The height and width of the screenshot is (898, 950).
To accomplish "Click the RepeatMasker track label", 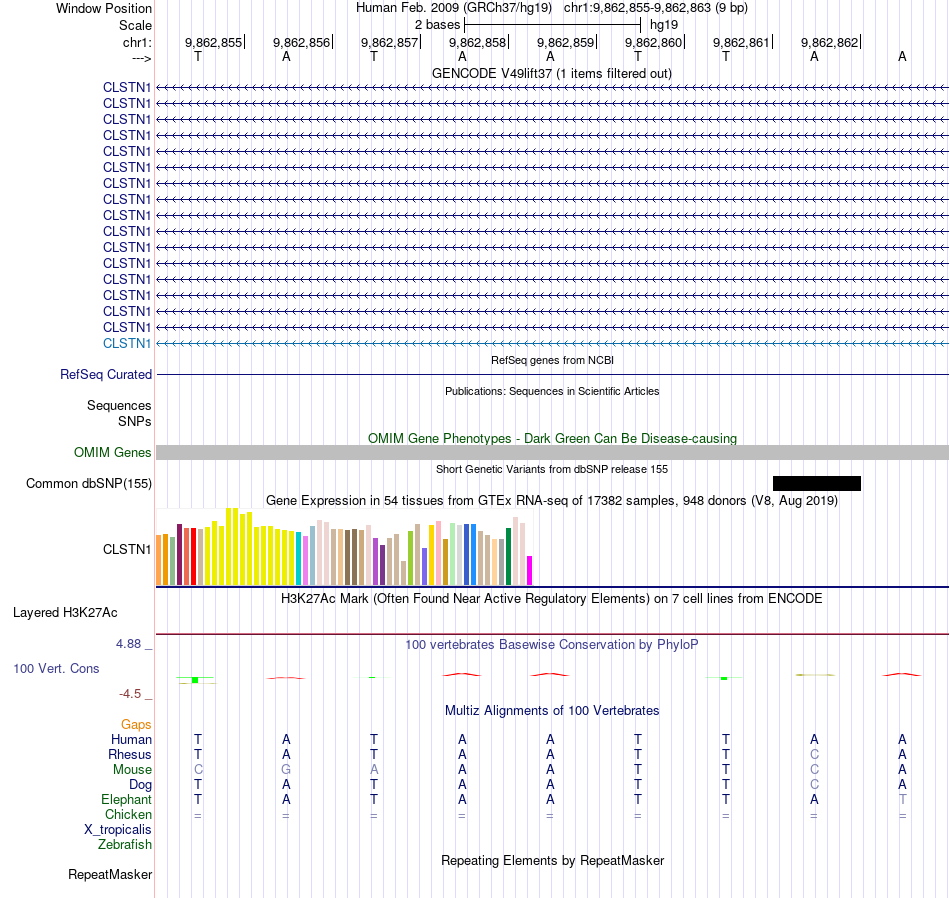I will coord(110,874).
